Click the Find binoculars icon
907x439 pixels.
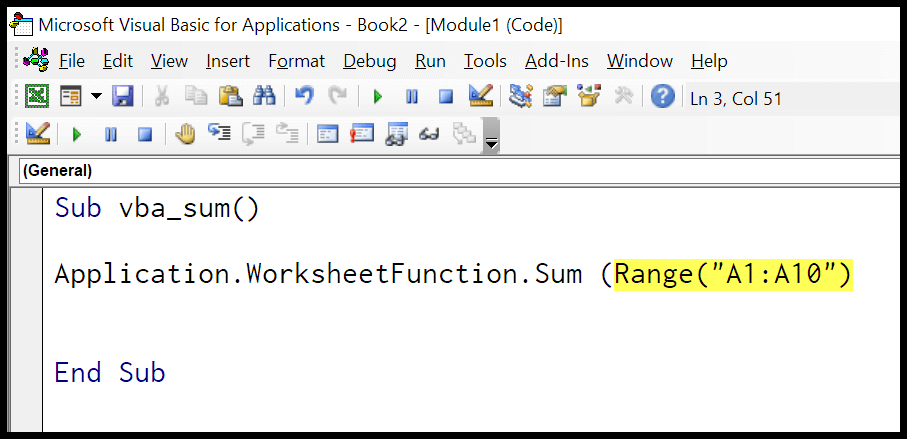[264, 97]
